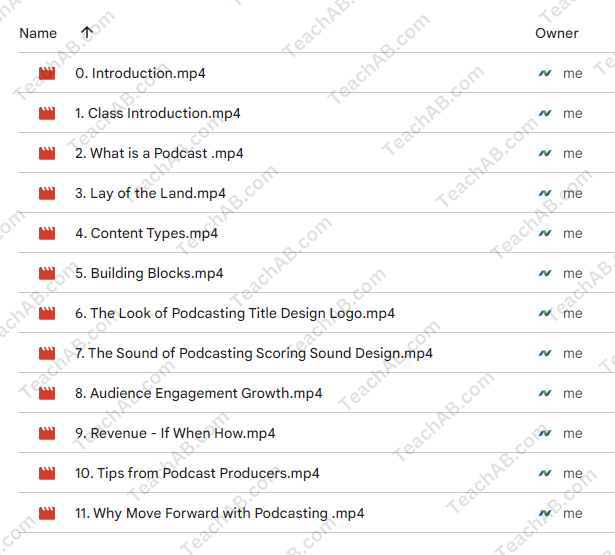Open 2. What is a Podcast .mp4

(x=158, y=153)
